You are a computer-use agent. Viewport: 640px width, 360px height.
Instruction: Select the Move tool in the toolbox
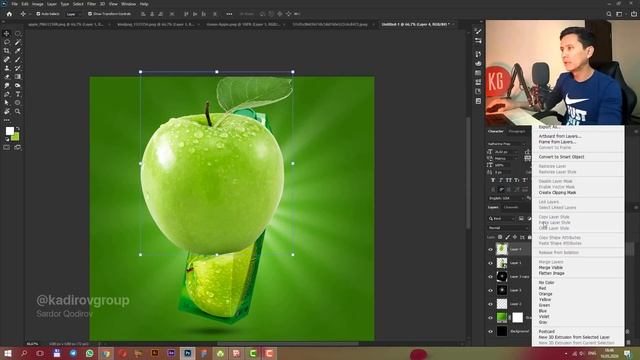click(7, 33)
